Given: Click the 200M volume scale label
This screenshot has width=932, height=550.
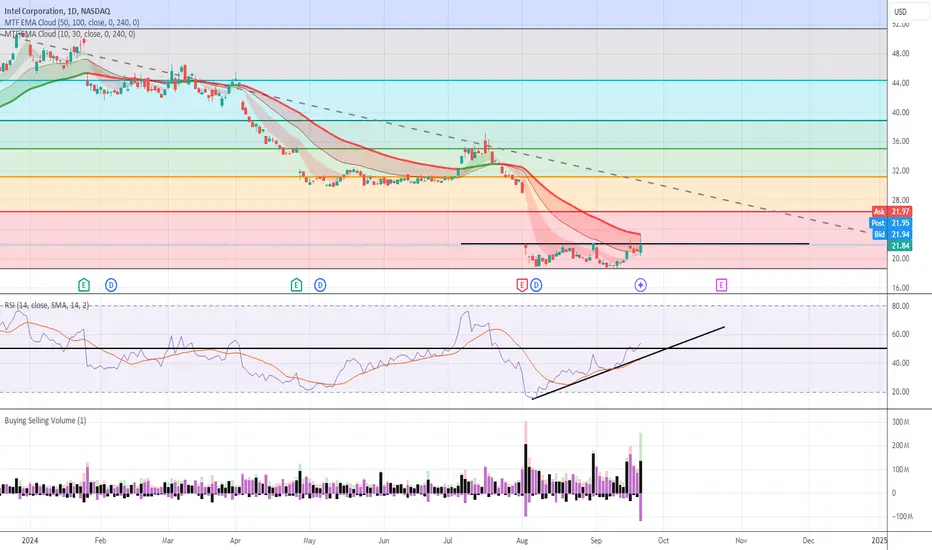Looking at the screenshot, I should (x=900, y=445).
